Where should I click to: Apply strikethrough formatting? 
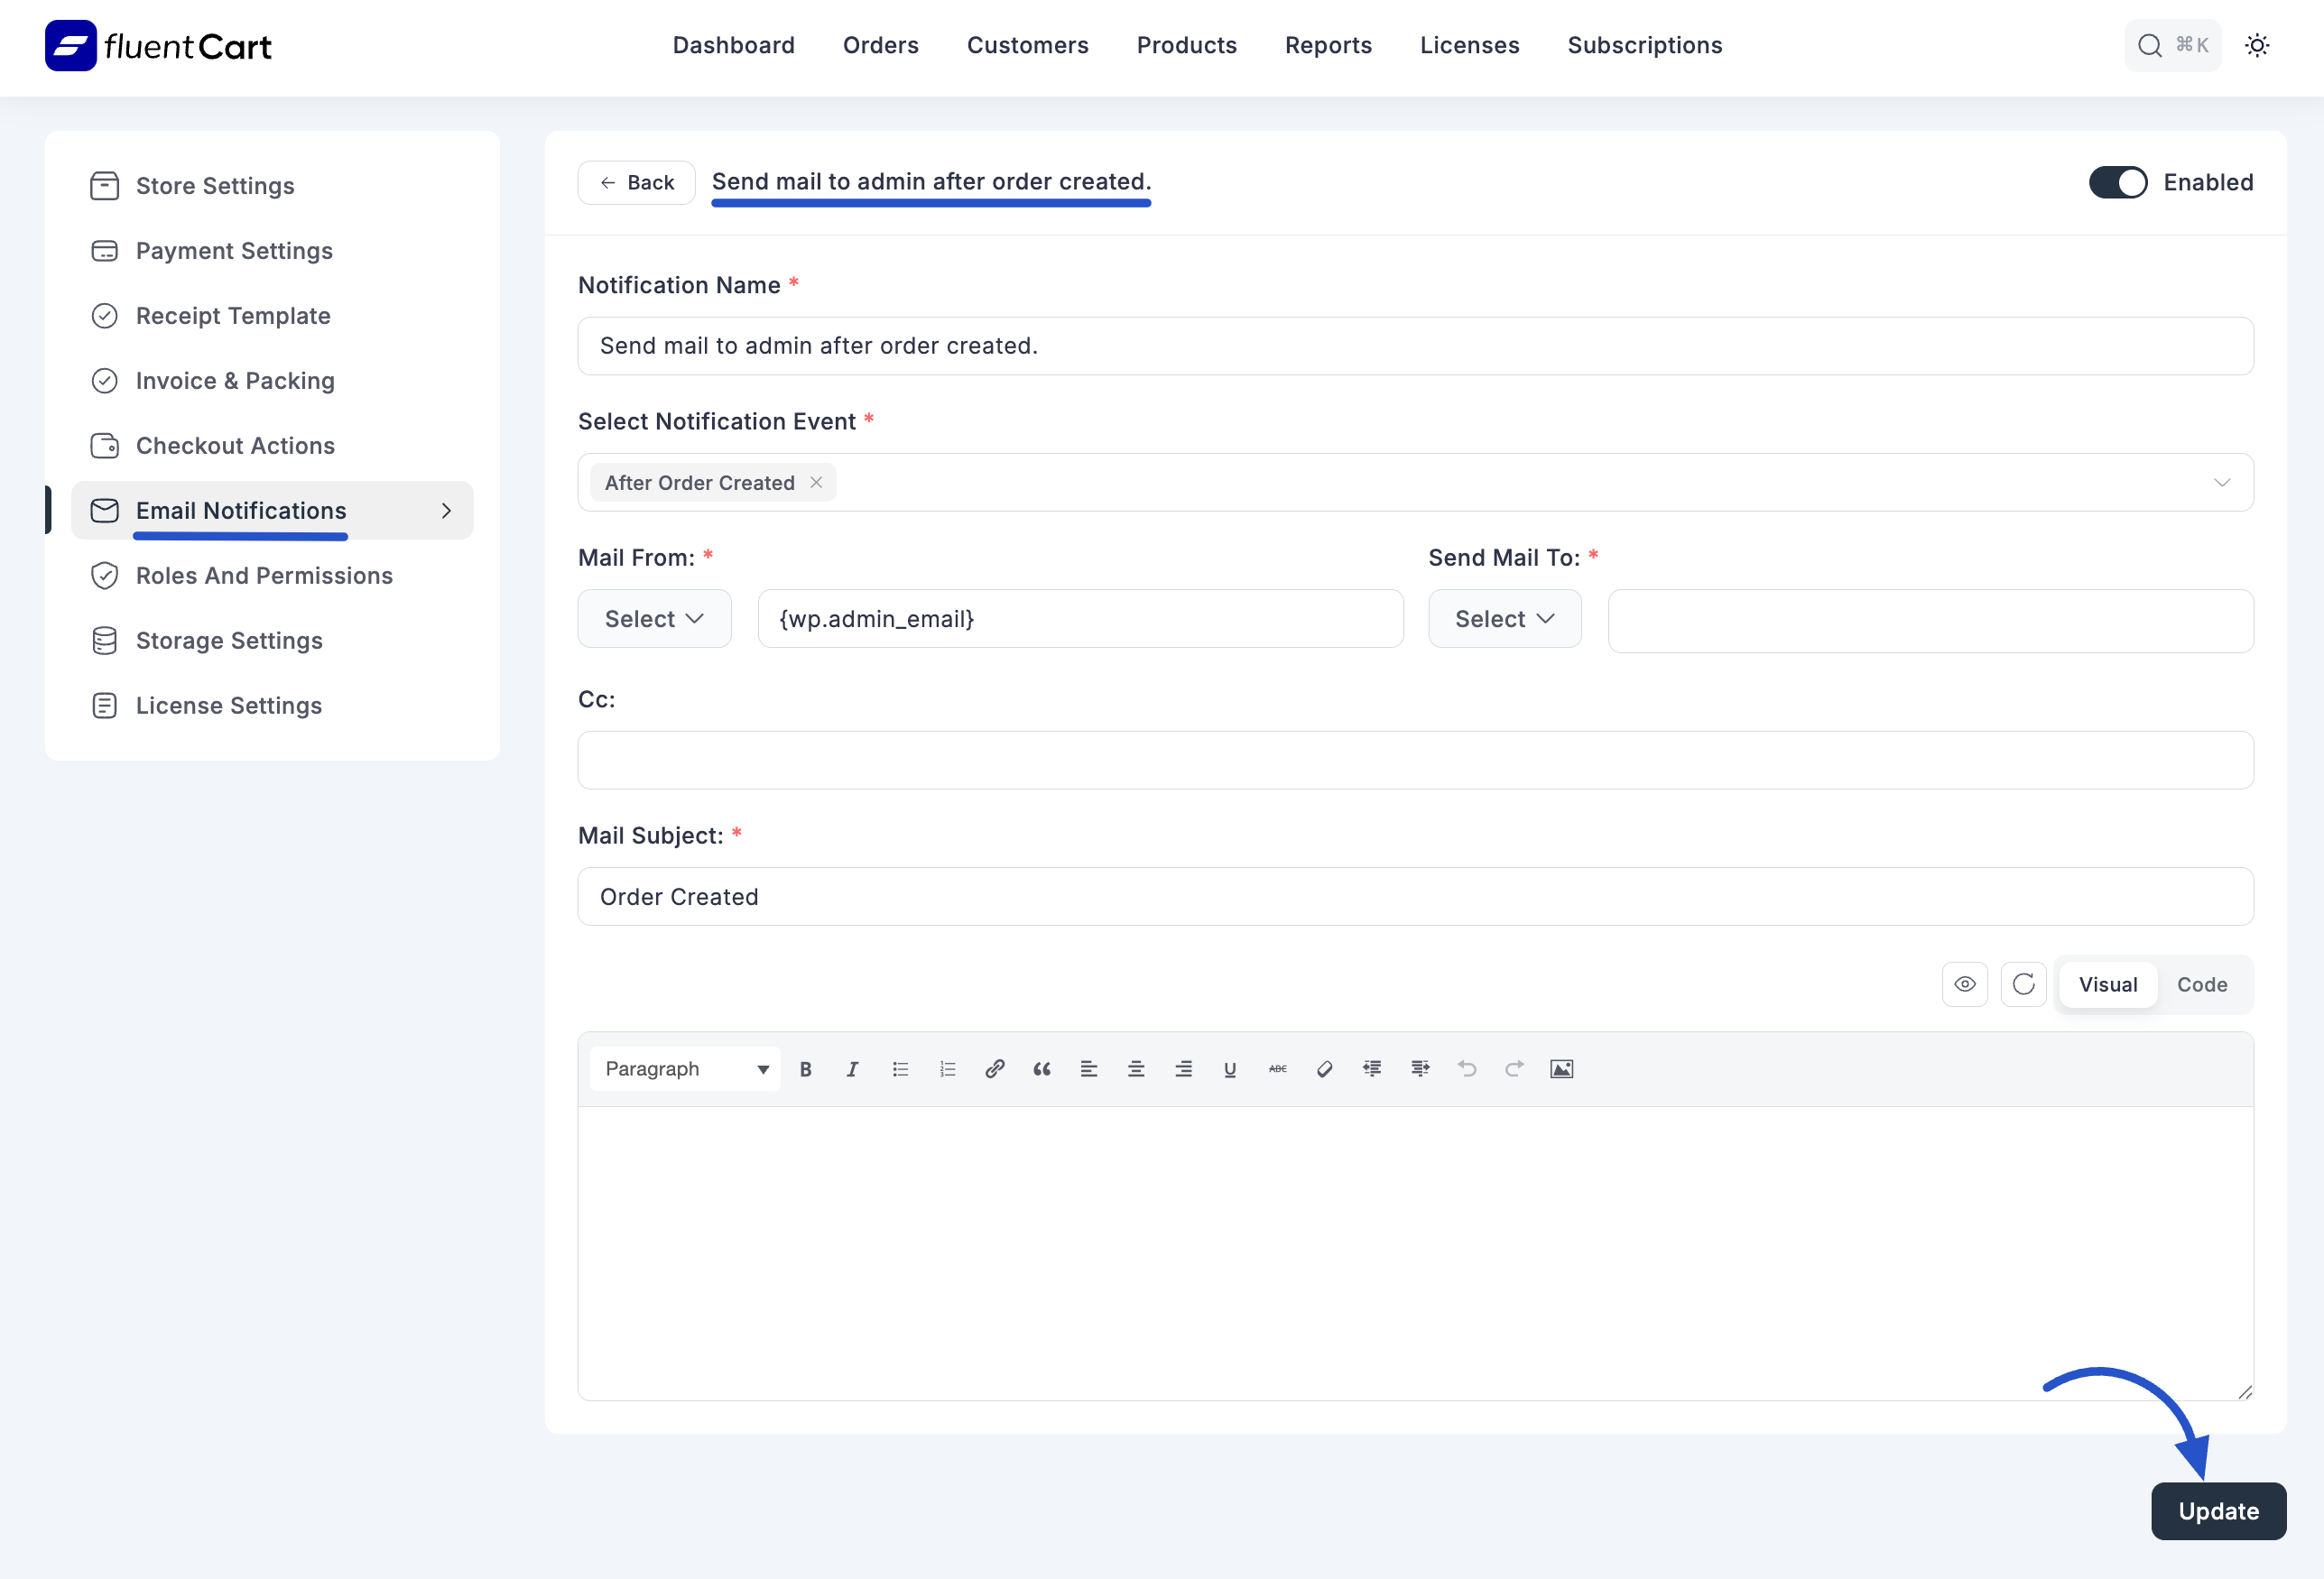(x=1277, y=1068)
